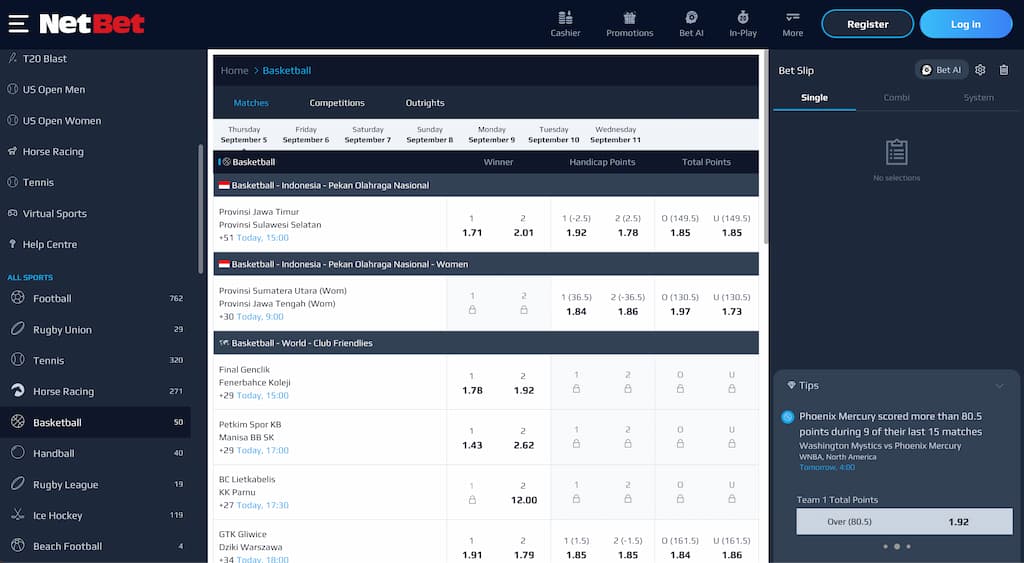Open Bet AI in top navigation

pyautogui.click(x=692, y=24)
